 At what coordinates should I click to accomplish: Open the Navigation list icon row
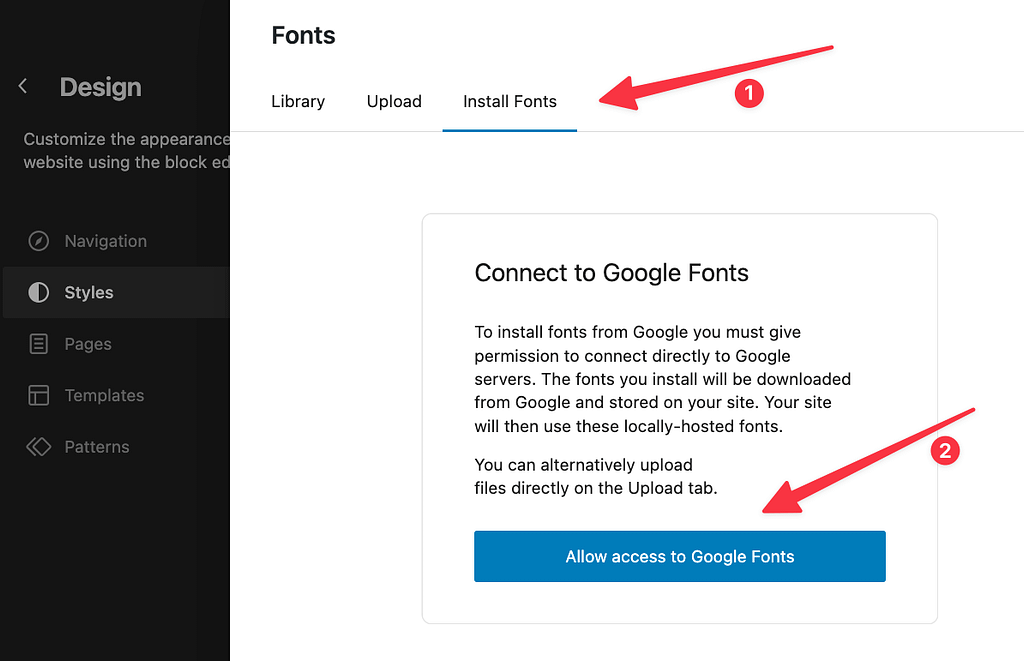point(105,240)
